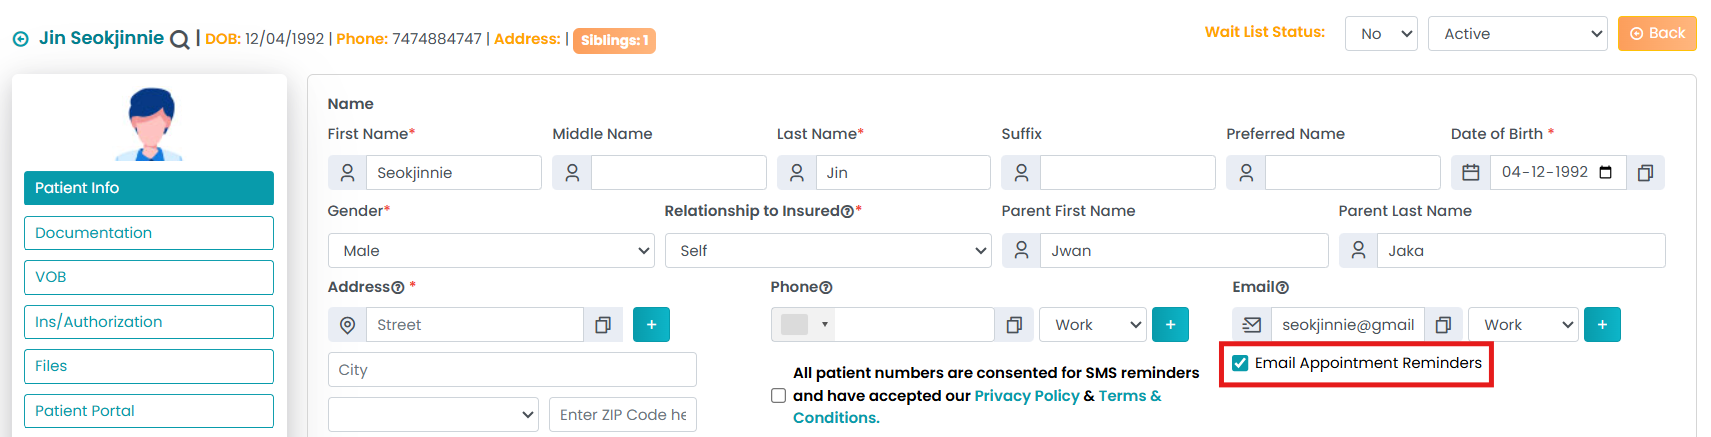
Task: Open the Wait List Status dropdown
Action: (x=1381, y=34)
